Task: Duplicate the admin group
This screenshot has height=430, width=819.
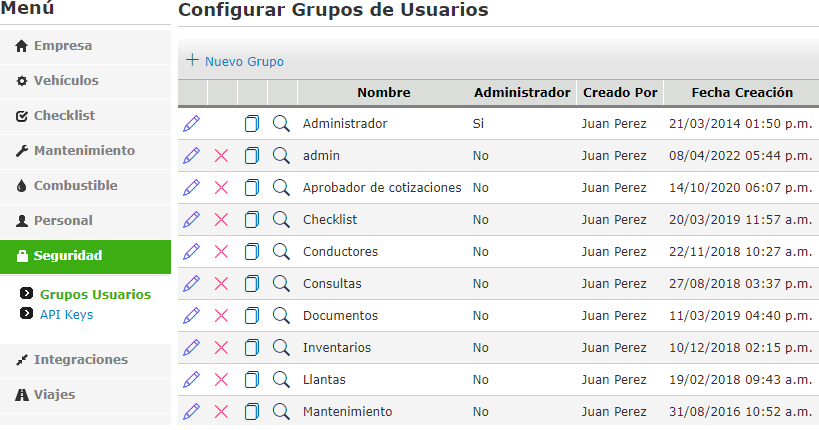Action: pos(252,156)
